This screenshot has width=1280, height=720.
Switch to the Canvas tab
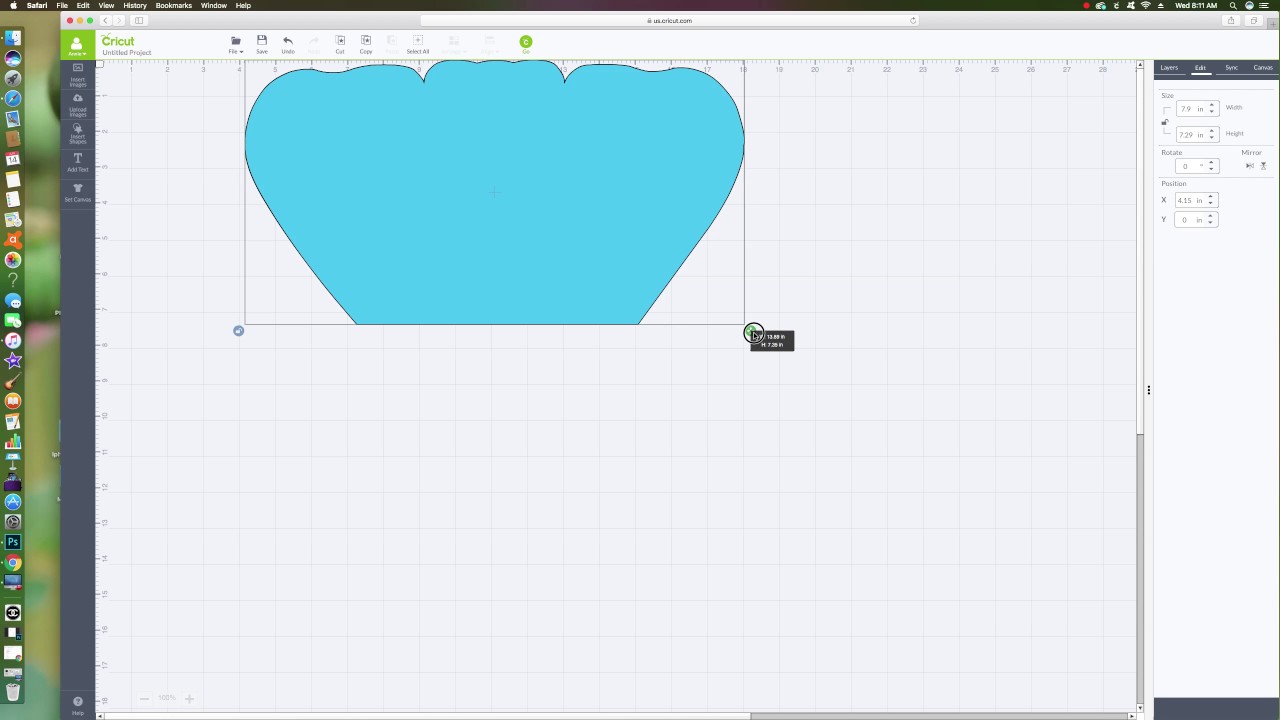coord(1263,68)
